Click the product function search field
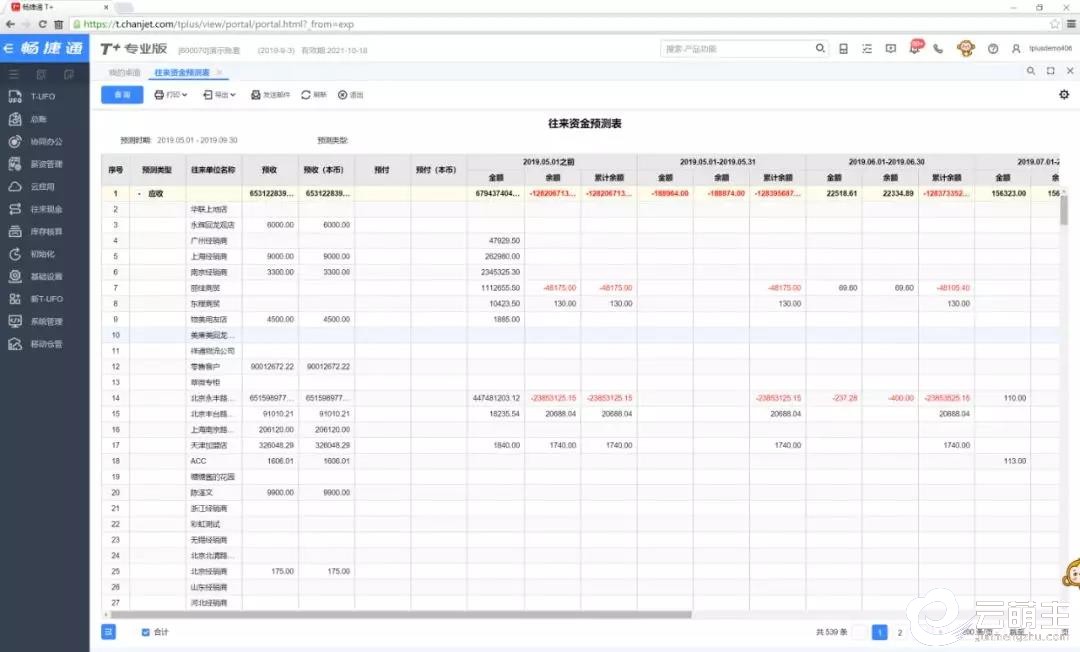The height and width of the screenshot is (652, 1080). [x=738, y=48]
